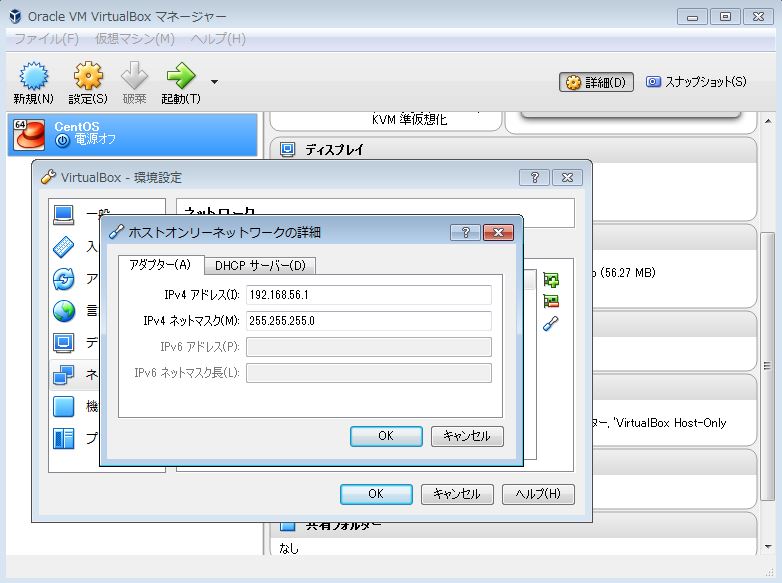Click the details pane vertical scrollbar
782x583 pixels.
(x=767, y=367)
